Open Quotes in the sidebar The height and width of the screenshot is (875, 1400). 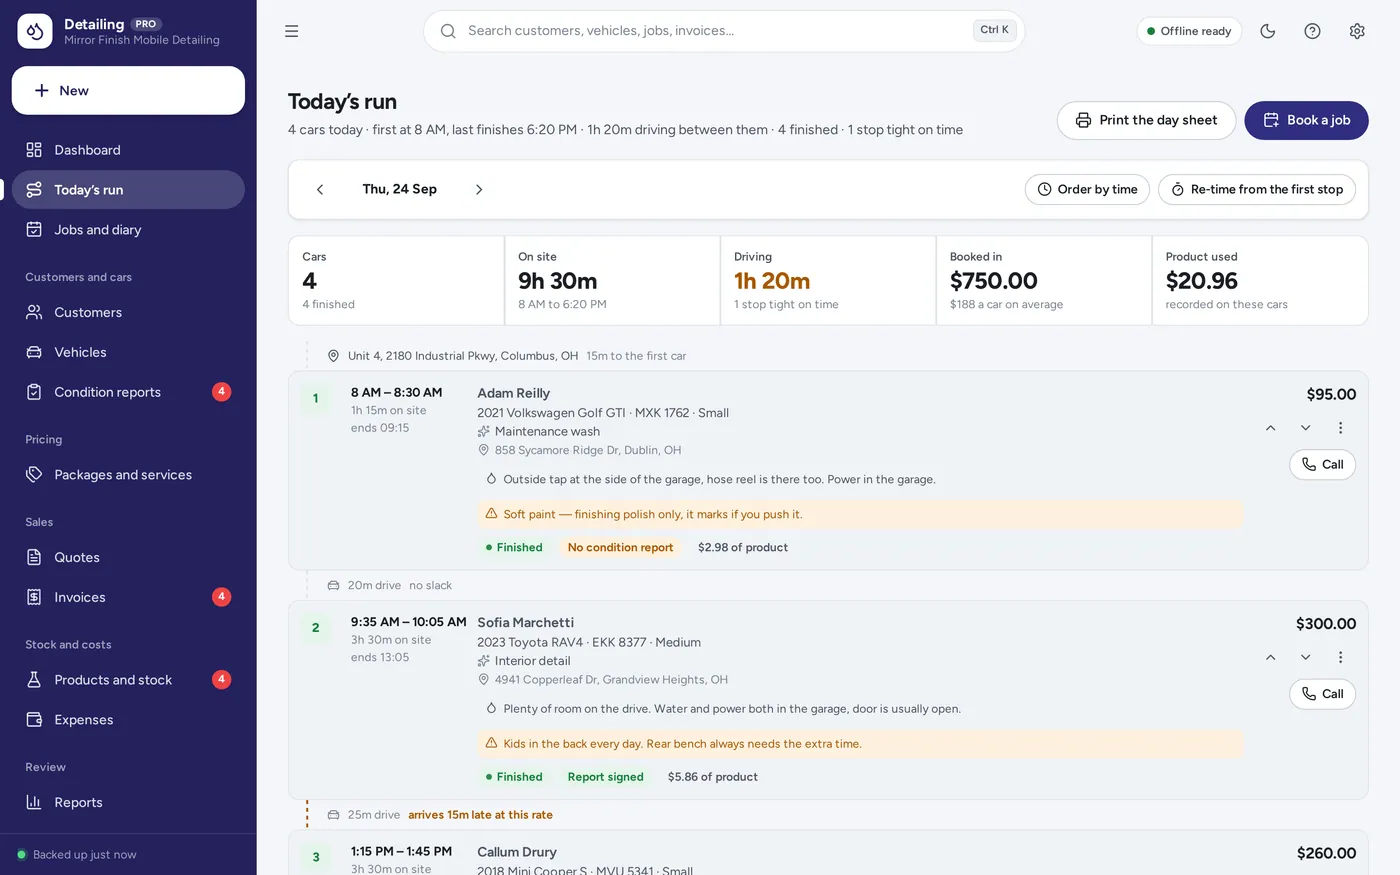[128, 557]
